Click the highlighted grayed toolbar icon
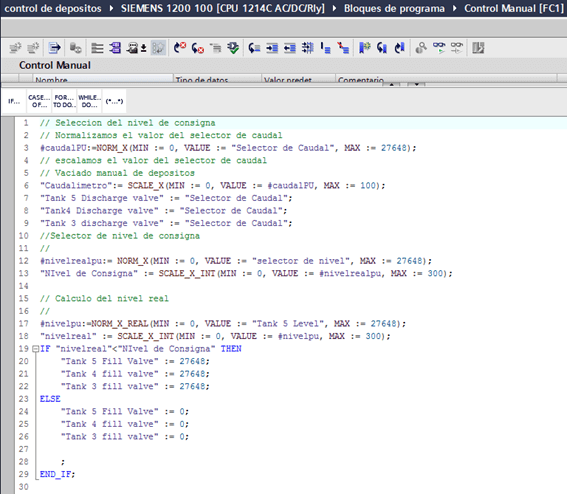The width and height of the screenshot is (567, 494). [x=158, y=48]
